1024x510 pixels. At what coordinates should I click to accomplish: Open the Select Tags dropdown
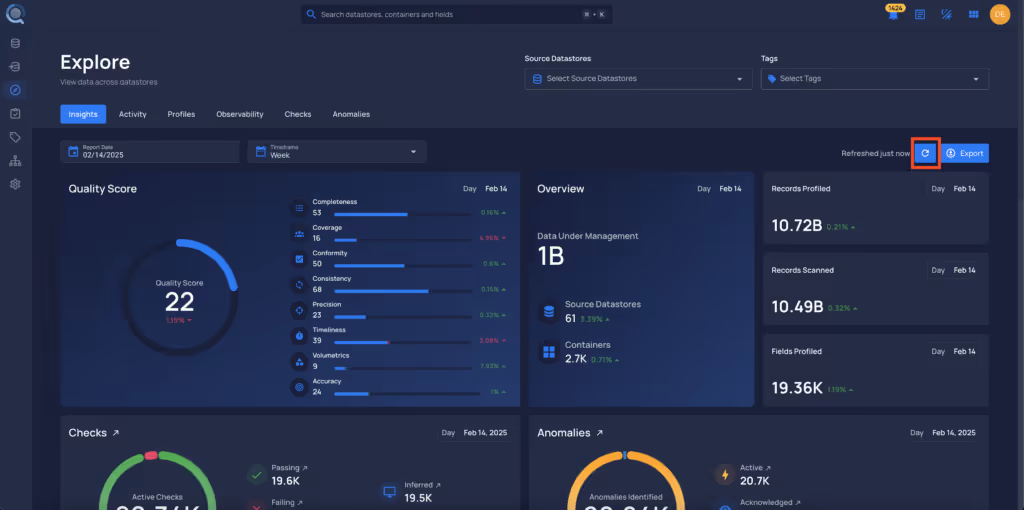click(874, 79)
